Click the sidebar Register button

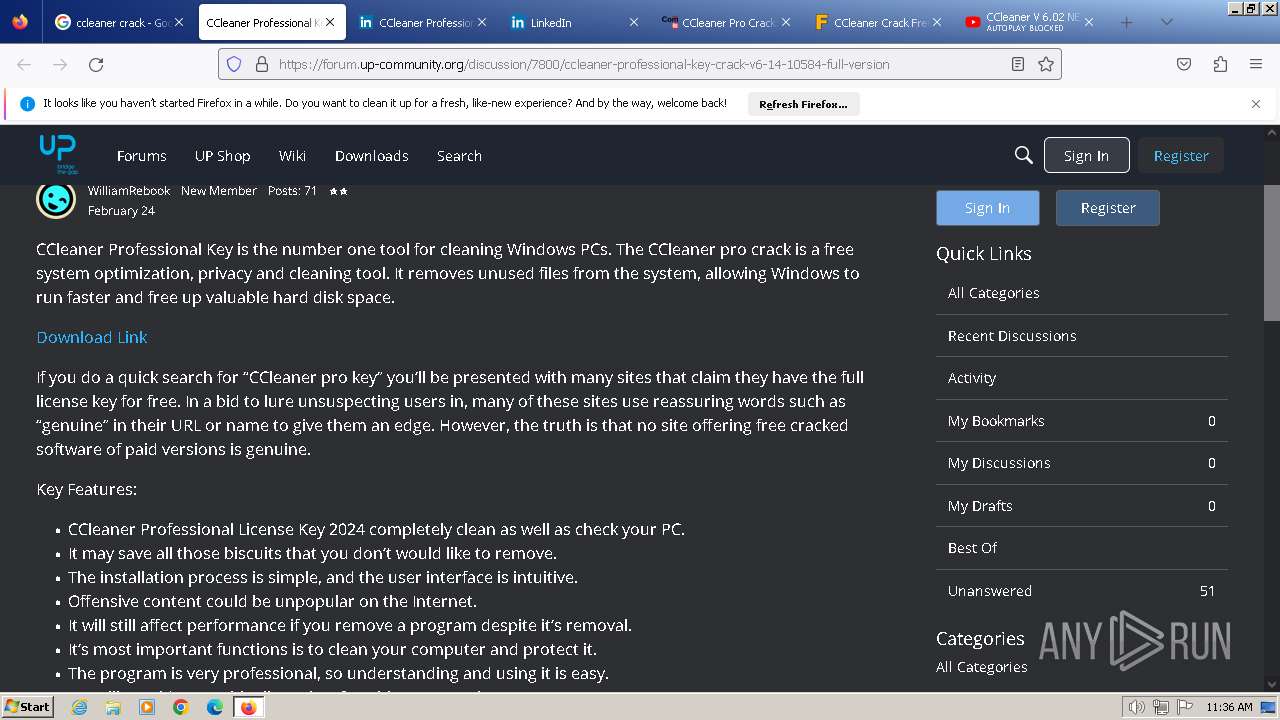1108,208
